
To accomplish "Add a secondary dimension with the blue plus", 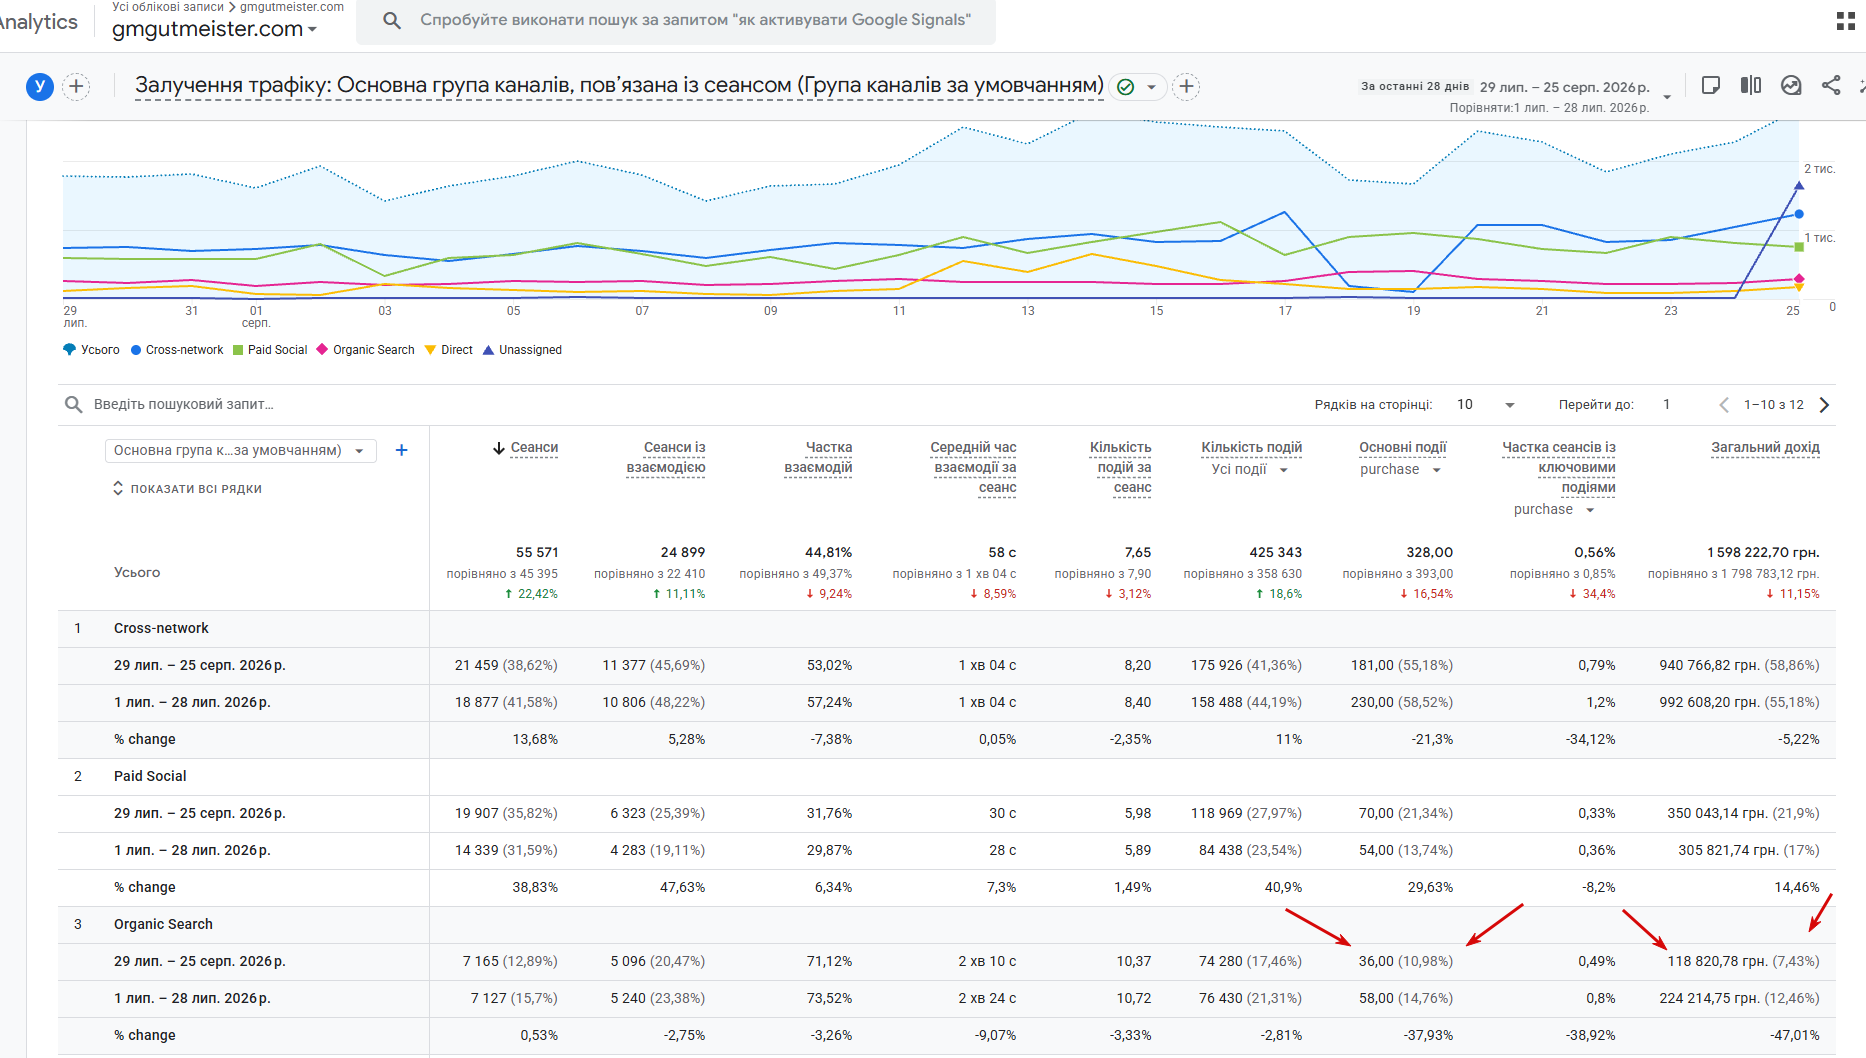I will pyautogui.click(x=401, y=450).
